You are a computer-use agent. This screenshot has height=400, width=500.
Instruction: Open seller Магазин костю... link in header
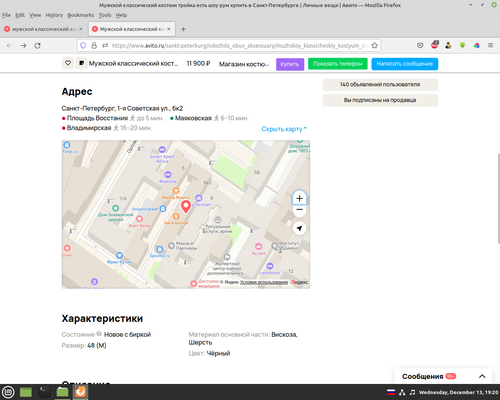tap(244, 64)
